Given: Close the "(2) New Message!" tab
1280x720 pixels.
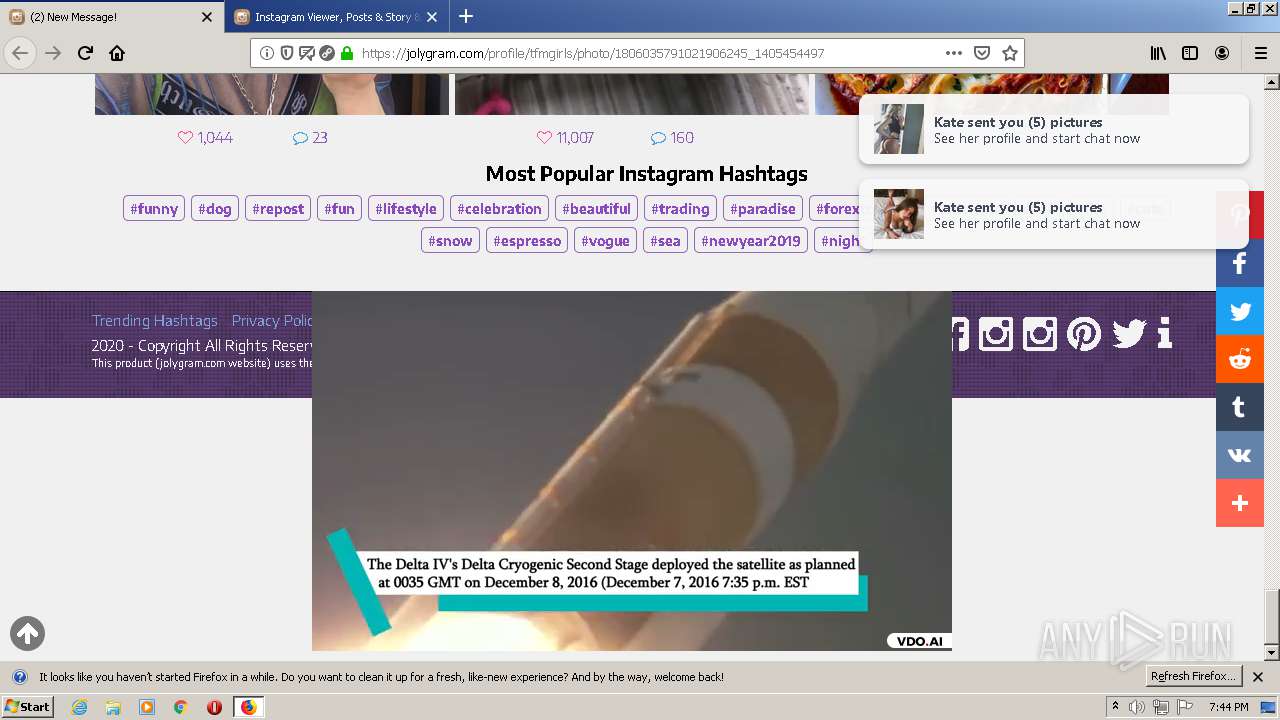Looking at the screenshot, I should 207,17.
